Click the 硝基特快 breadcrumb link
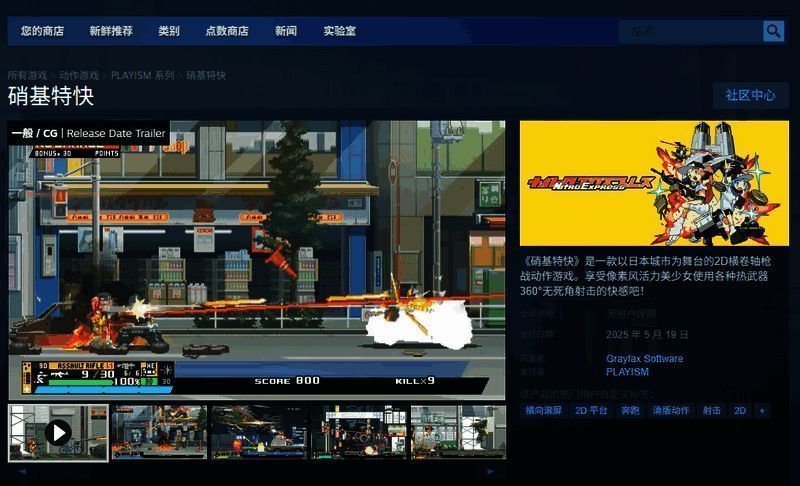The height and width of the screenshot is (486, 800). pyautogui.click(x=206, y=75)
